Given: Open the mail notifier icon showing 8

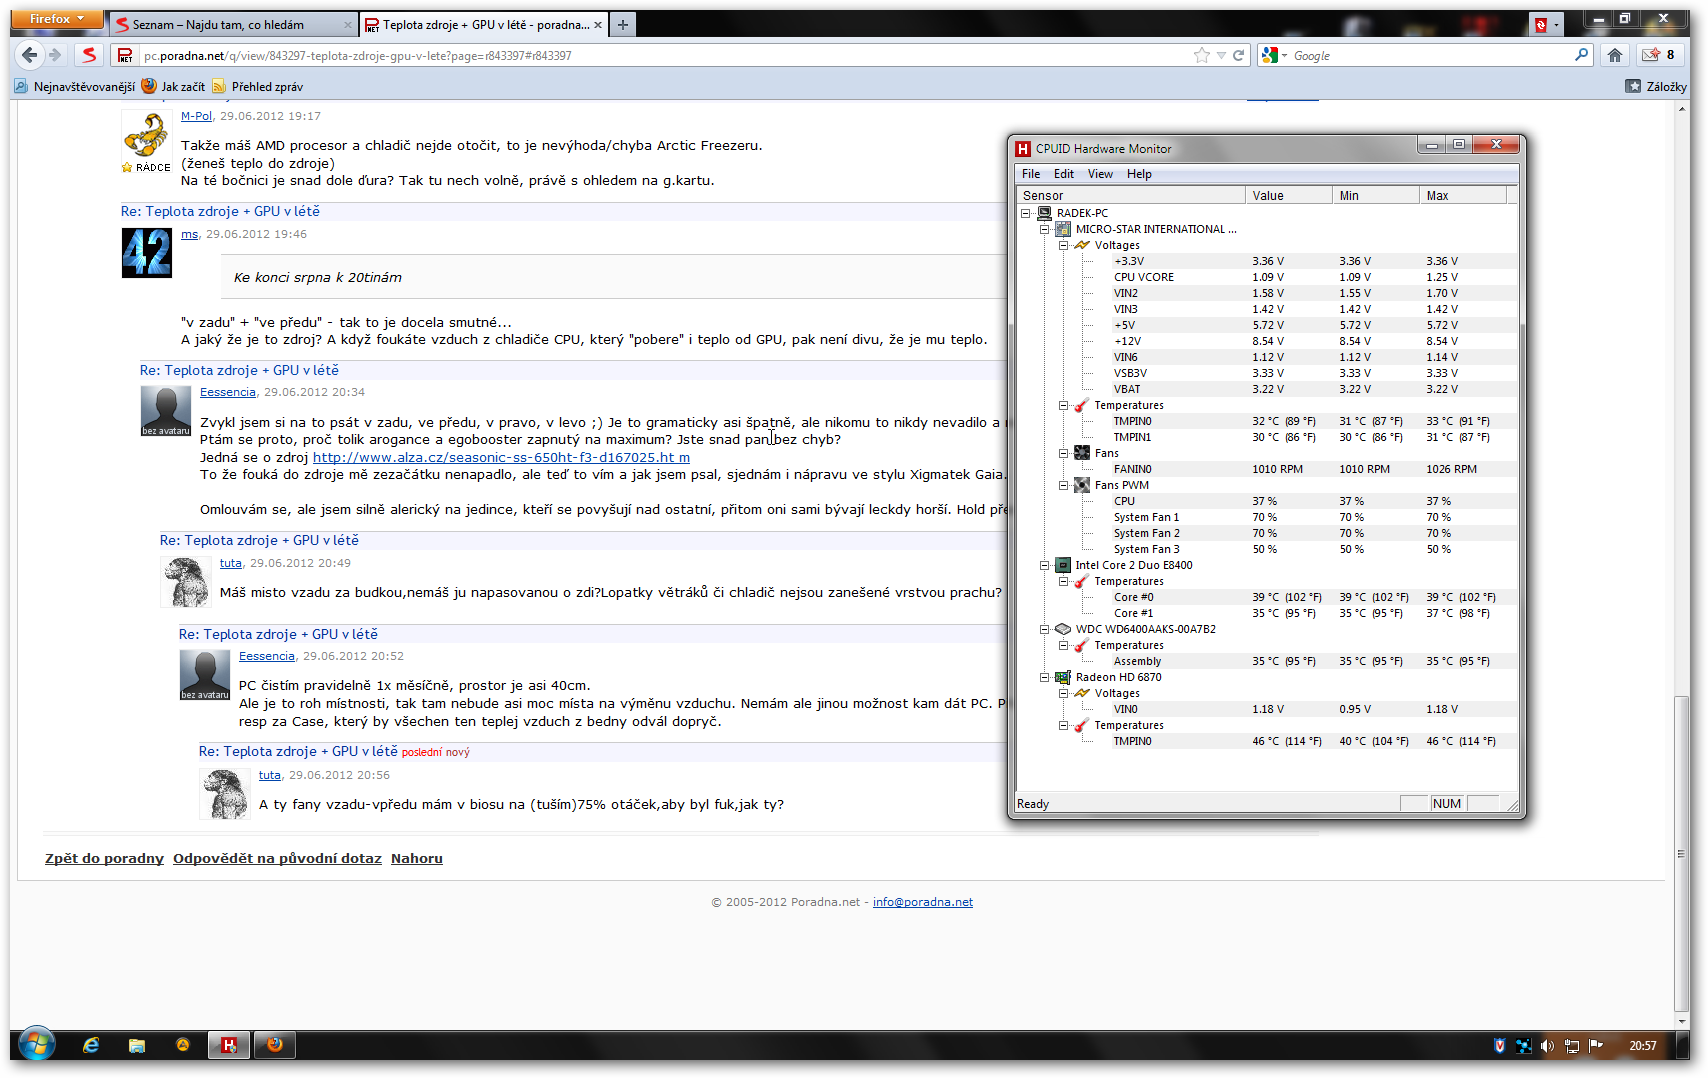Looking at the screenshot, I should (1658, 55).
